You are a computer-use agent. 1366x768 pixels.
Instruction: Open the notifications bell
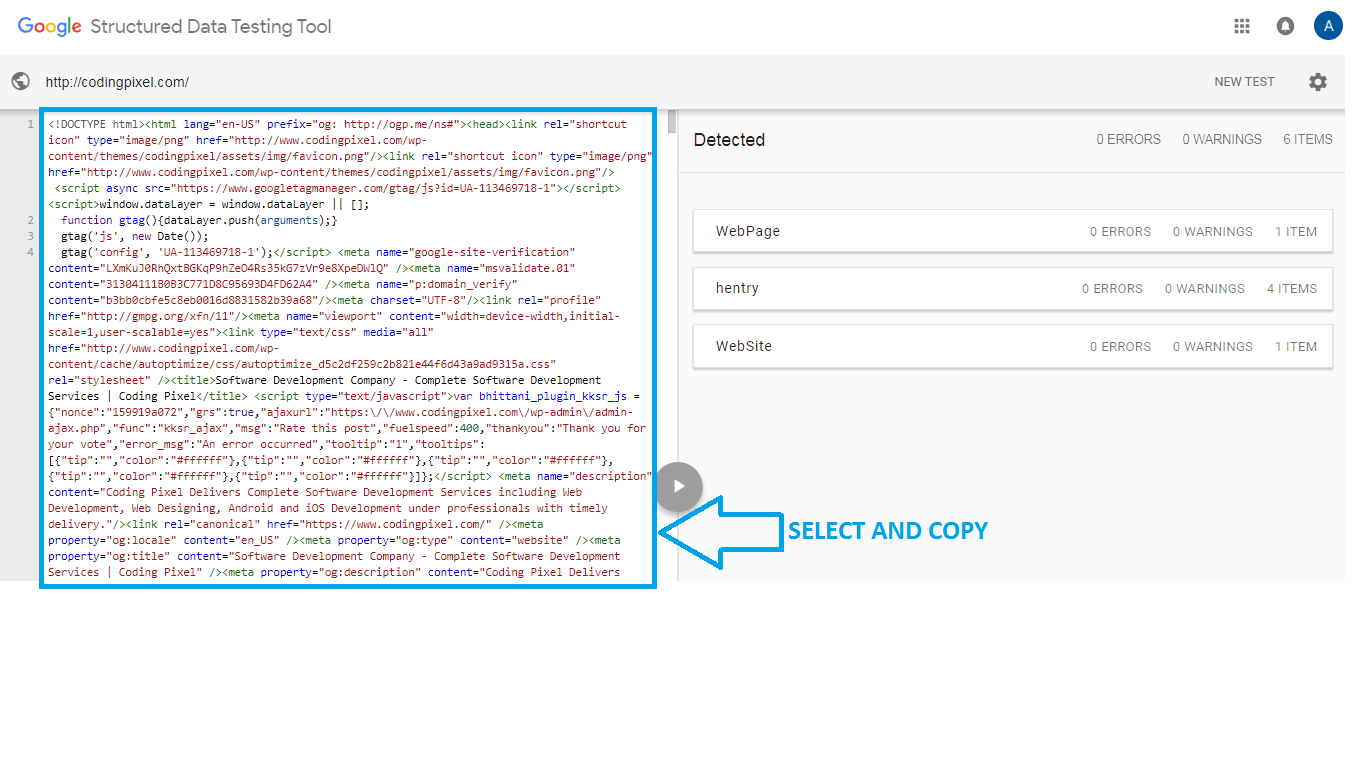pos(1286,27)
